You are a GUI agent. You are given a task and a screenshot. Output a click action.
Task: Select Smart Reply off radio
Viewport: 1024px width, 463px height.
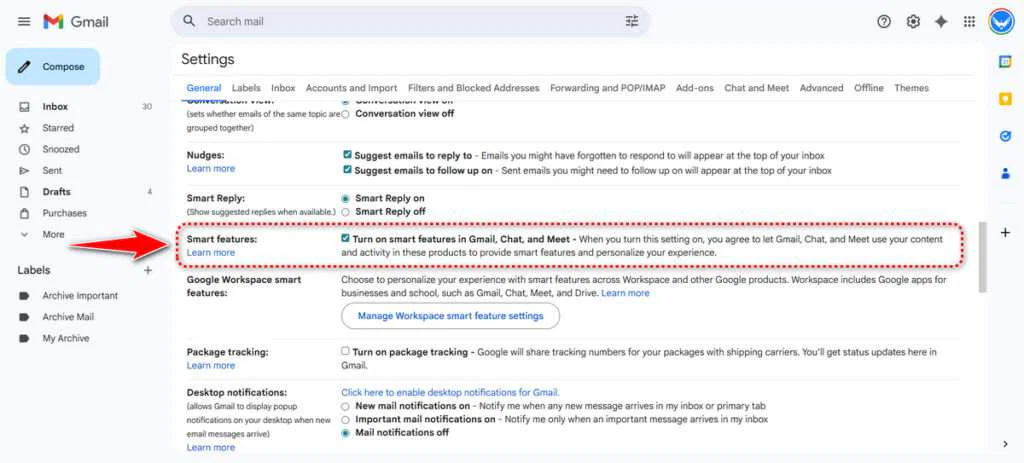pyautogui.click(x=345, y=212)
